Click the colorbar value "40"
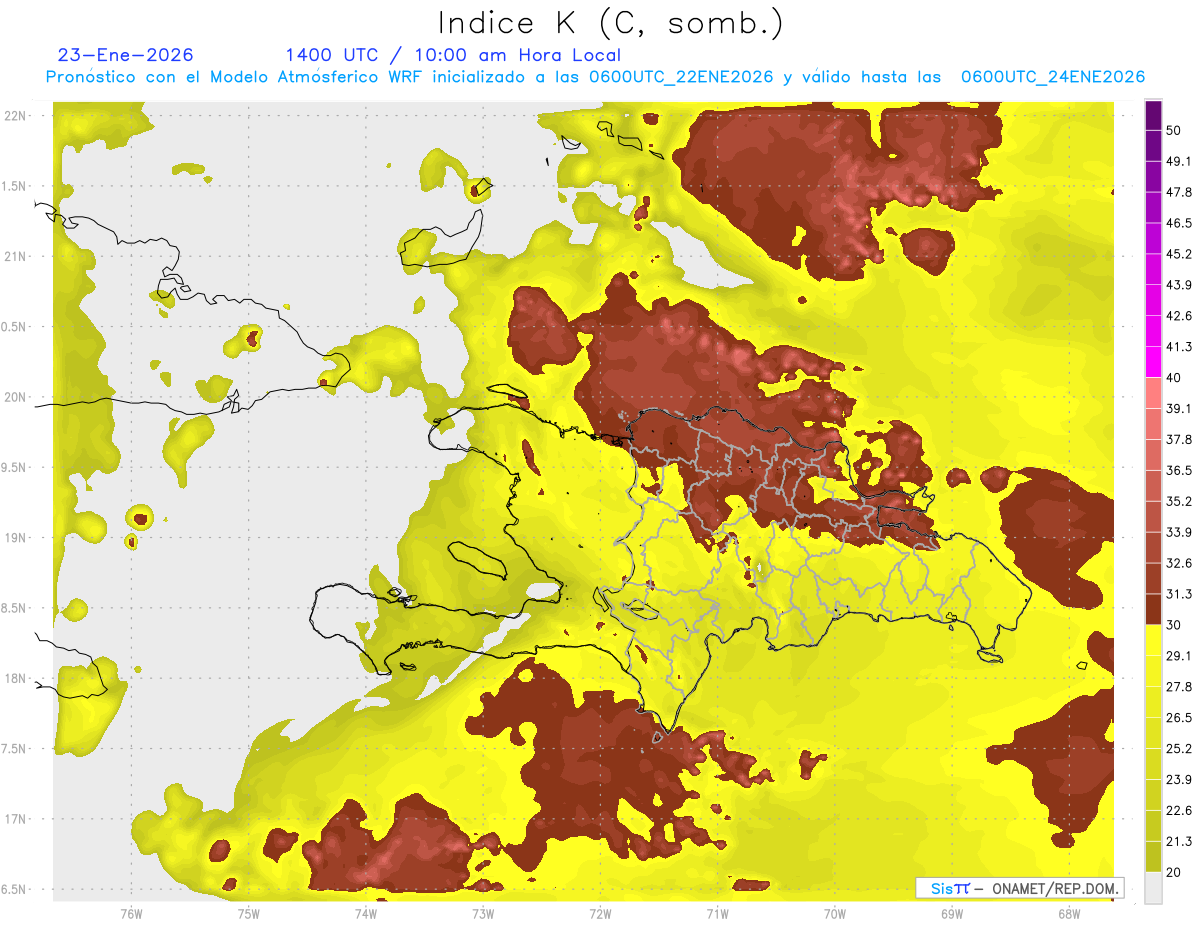 [x=1173, y=377]
